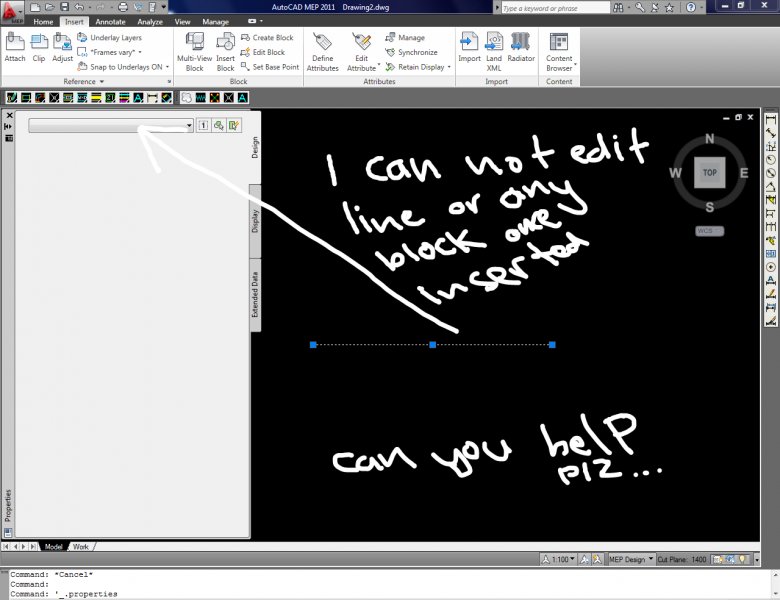
Task: Click the Radiator import tool
Action: (x=521, y=48)
